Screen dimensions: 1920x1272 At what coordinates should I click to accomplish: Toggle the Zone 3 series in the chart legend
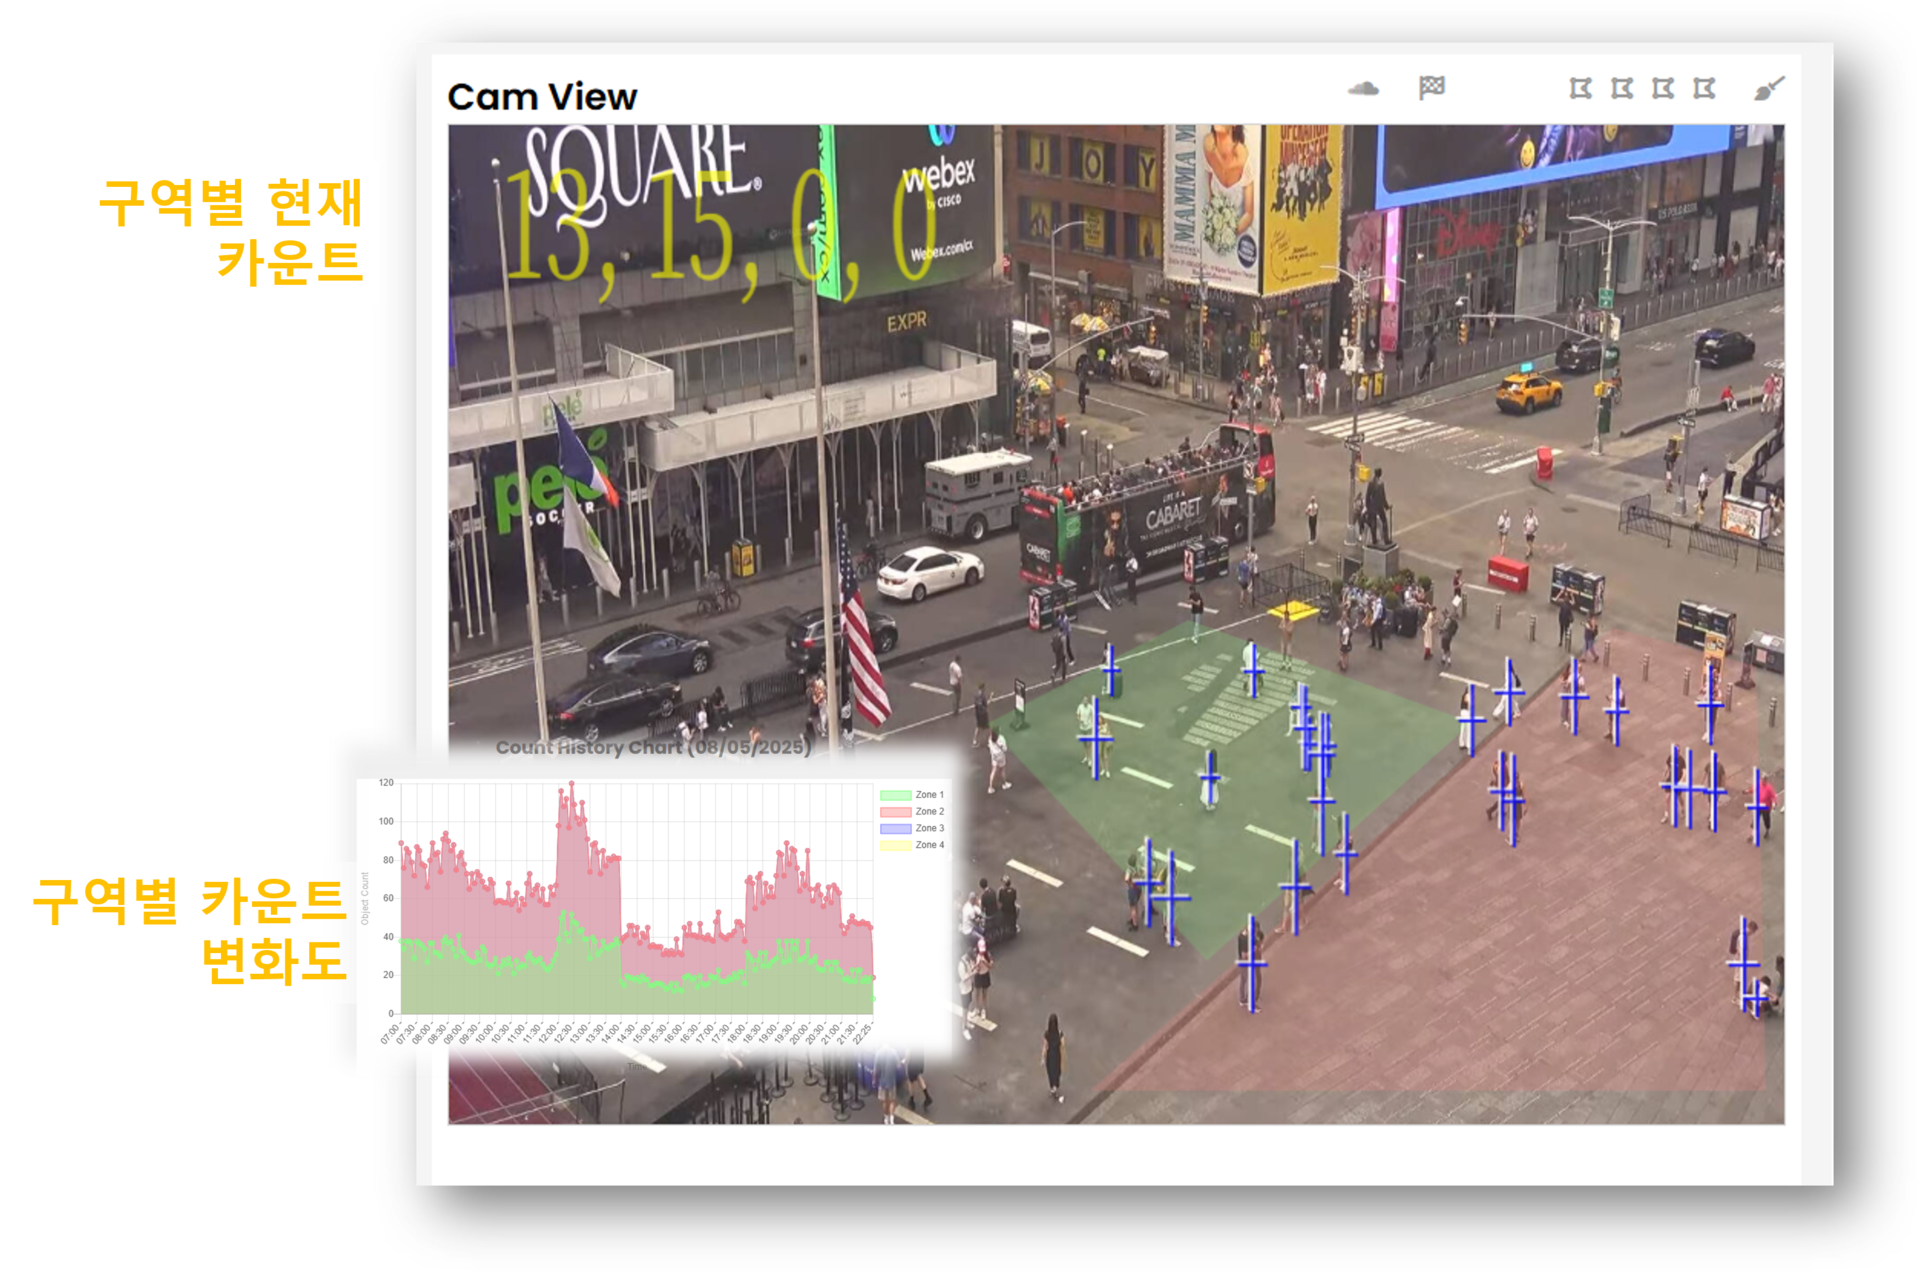click(x=929, y=828)
